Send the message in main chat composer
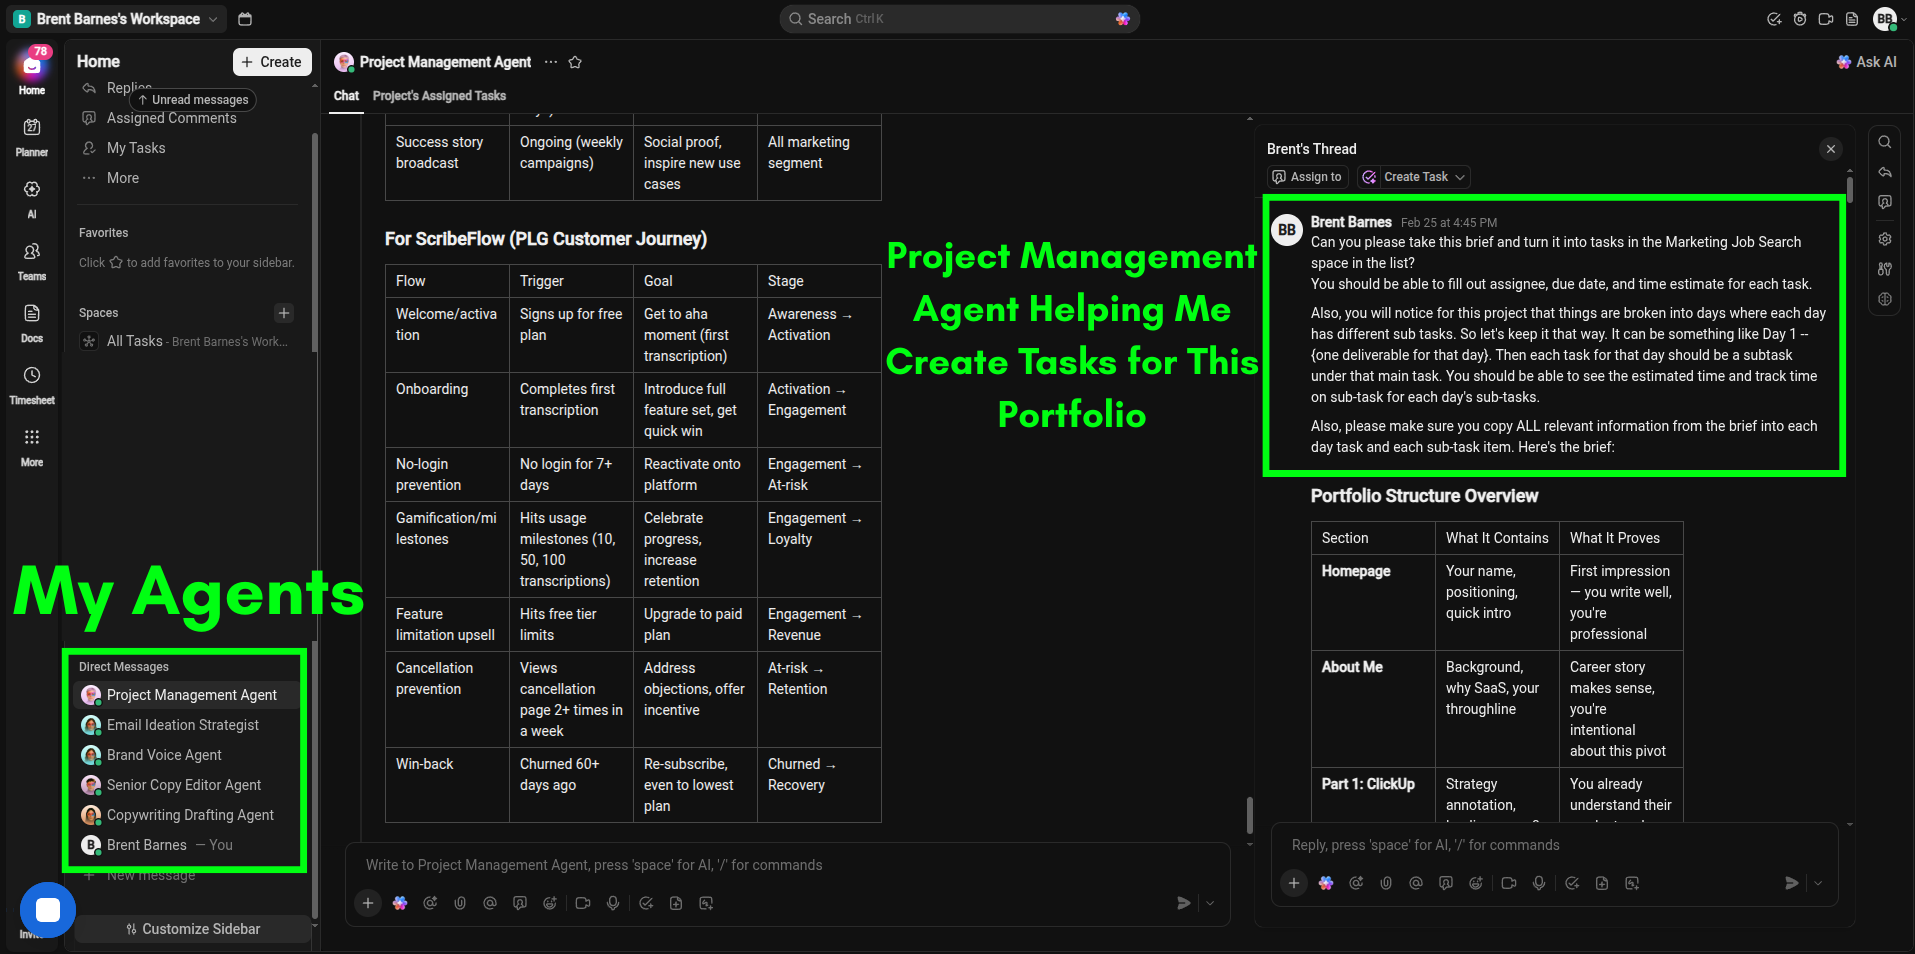The image size is (1915, 954). click(x=1184, y=903)
